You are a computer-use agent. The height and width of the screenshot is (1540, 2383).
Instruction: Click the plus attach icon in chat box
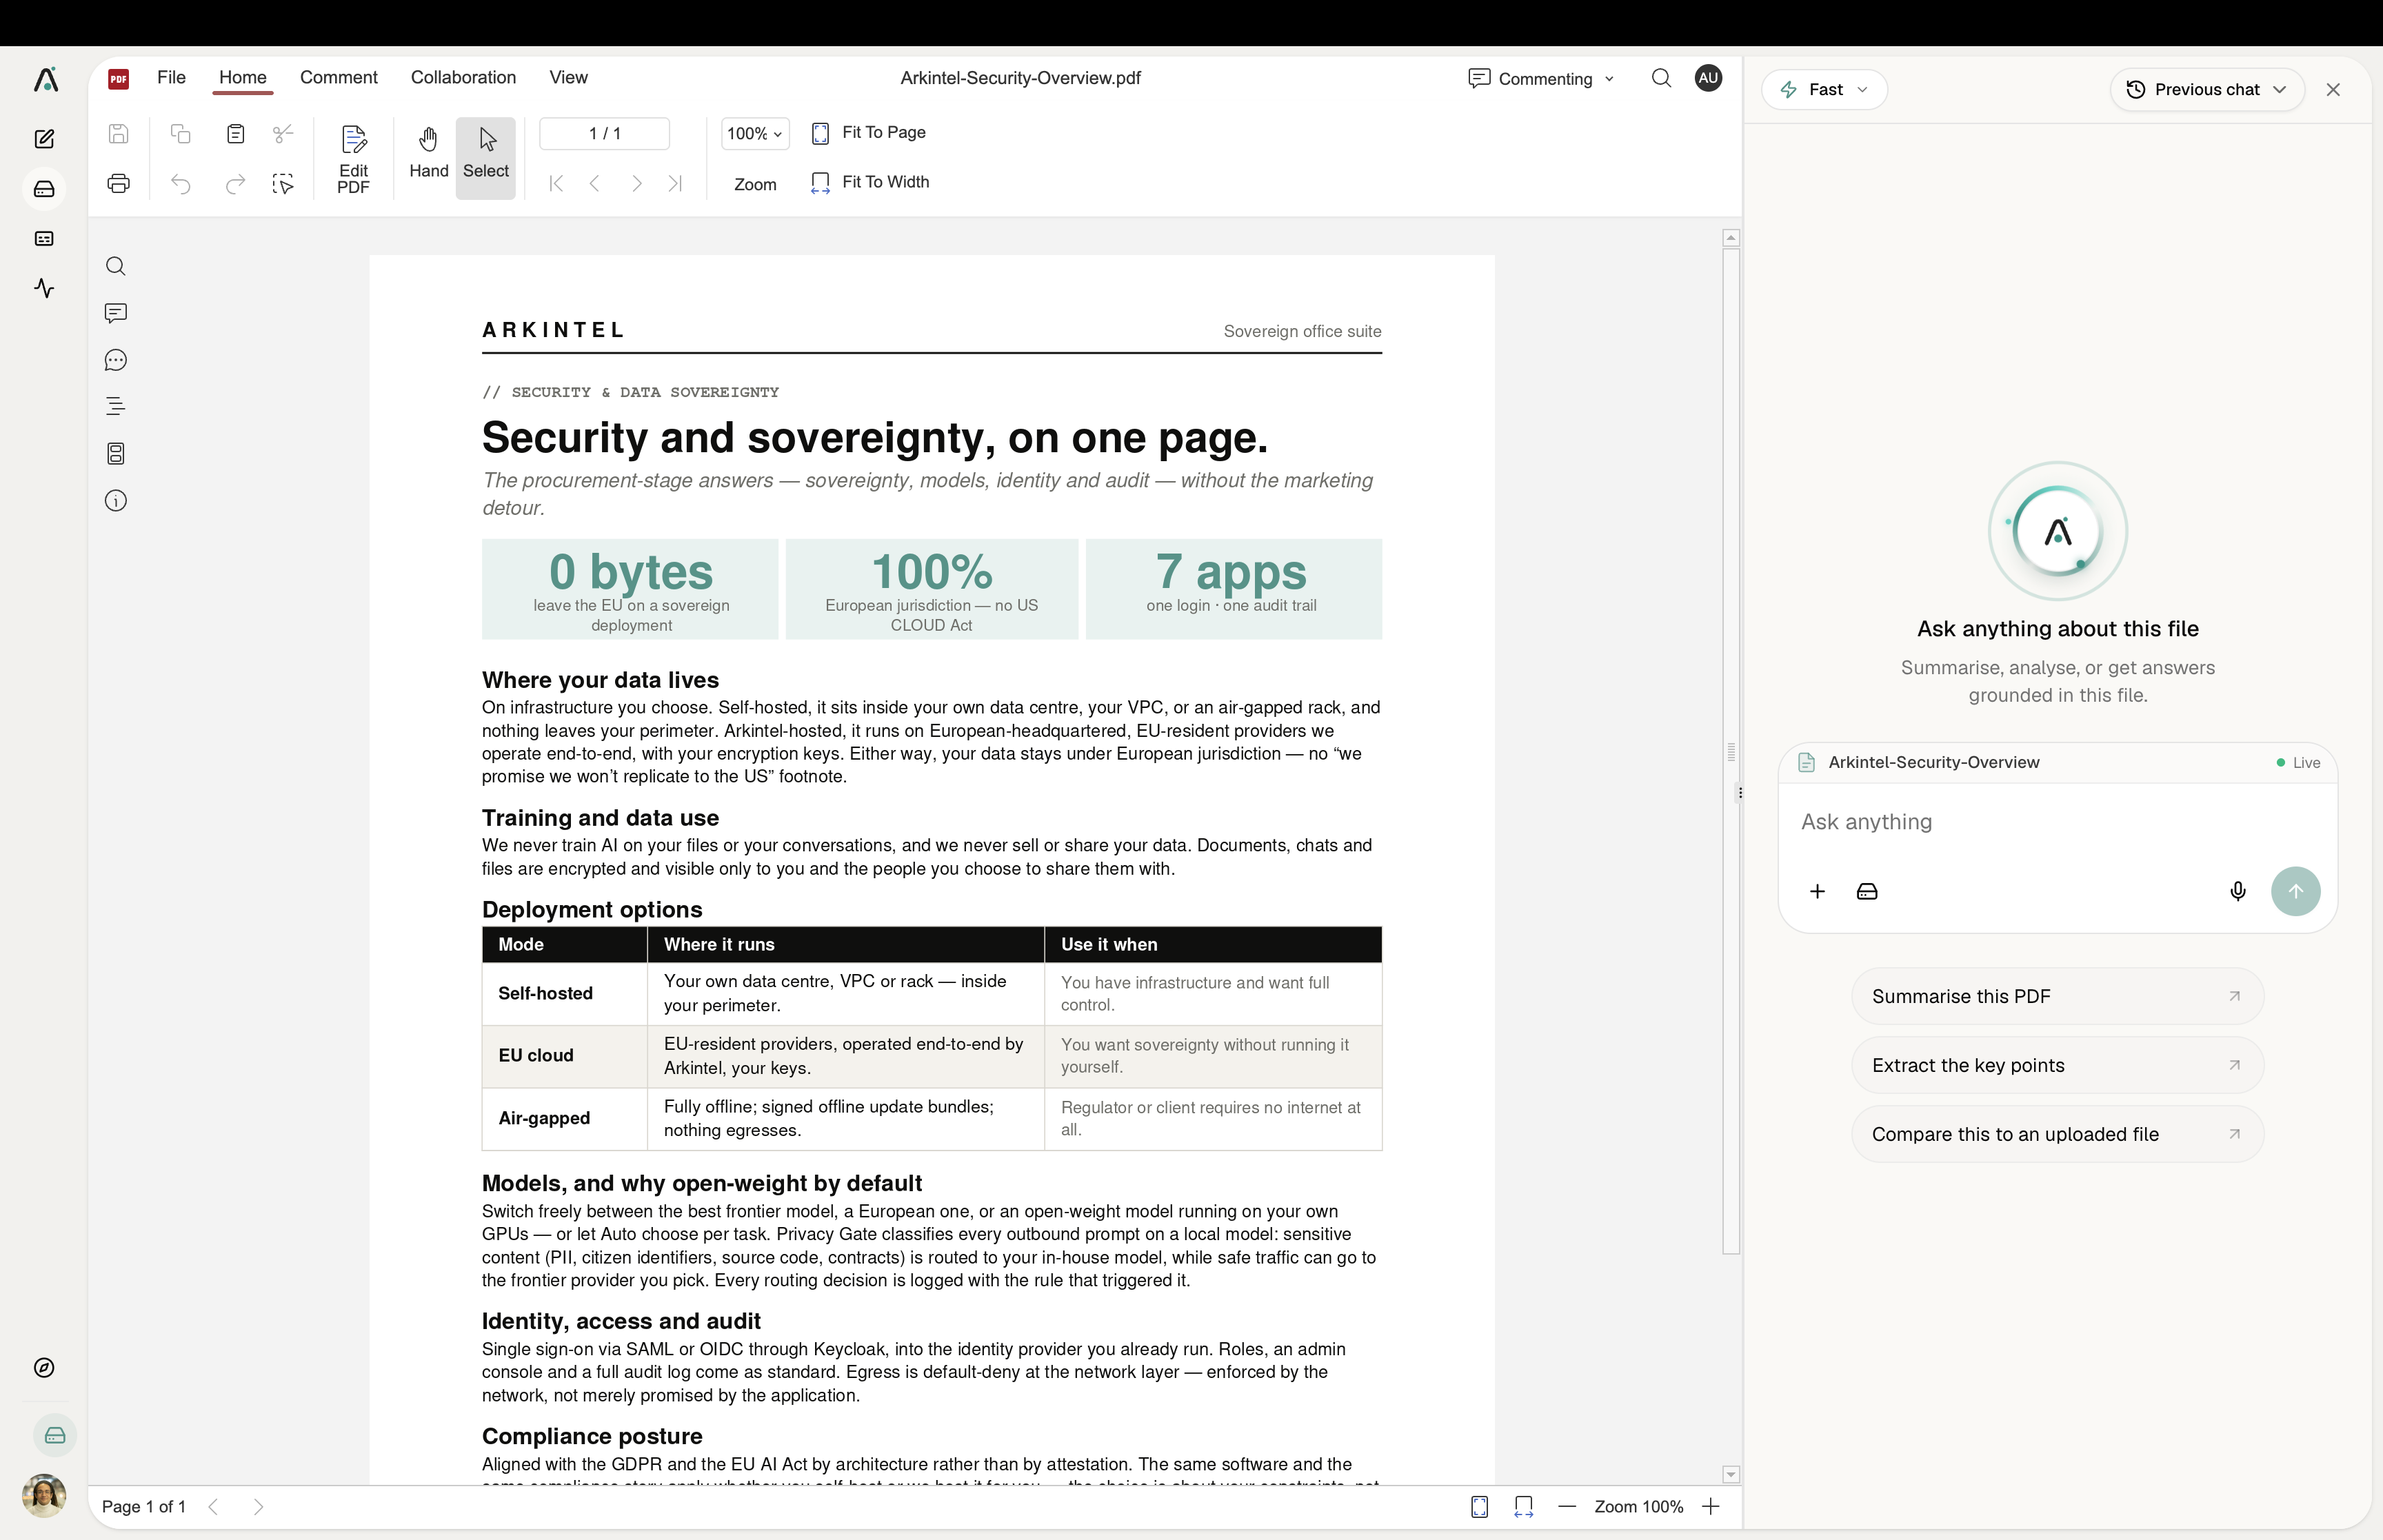(x=1817, y=892)
